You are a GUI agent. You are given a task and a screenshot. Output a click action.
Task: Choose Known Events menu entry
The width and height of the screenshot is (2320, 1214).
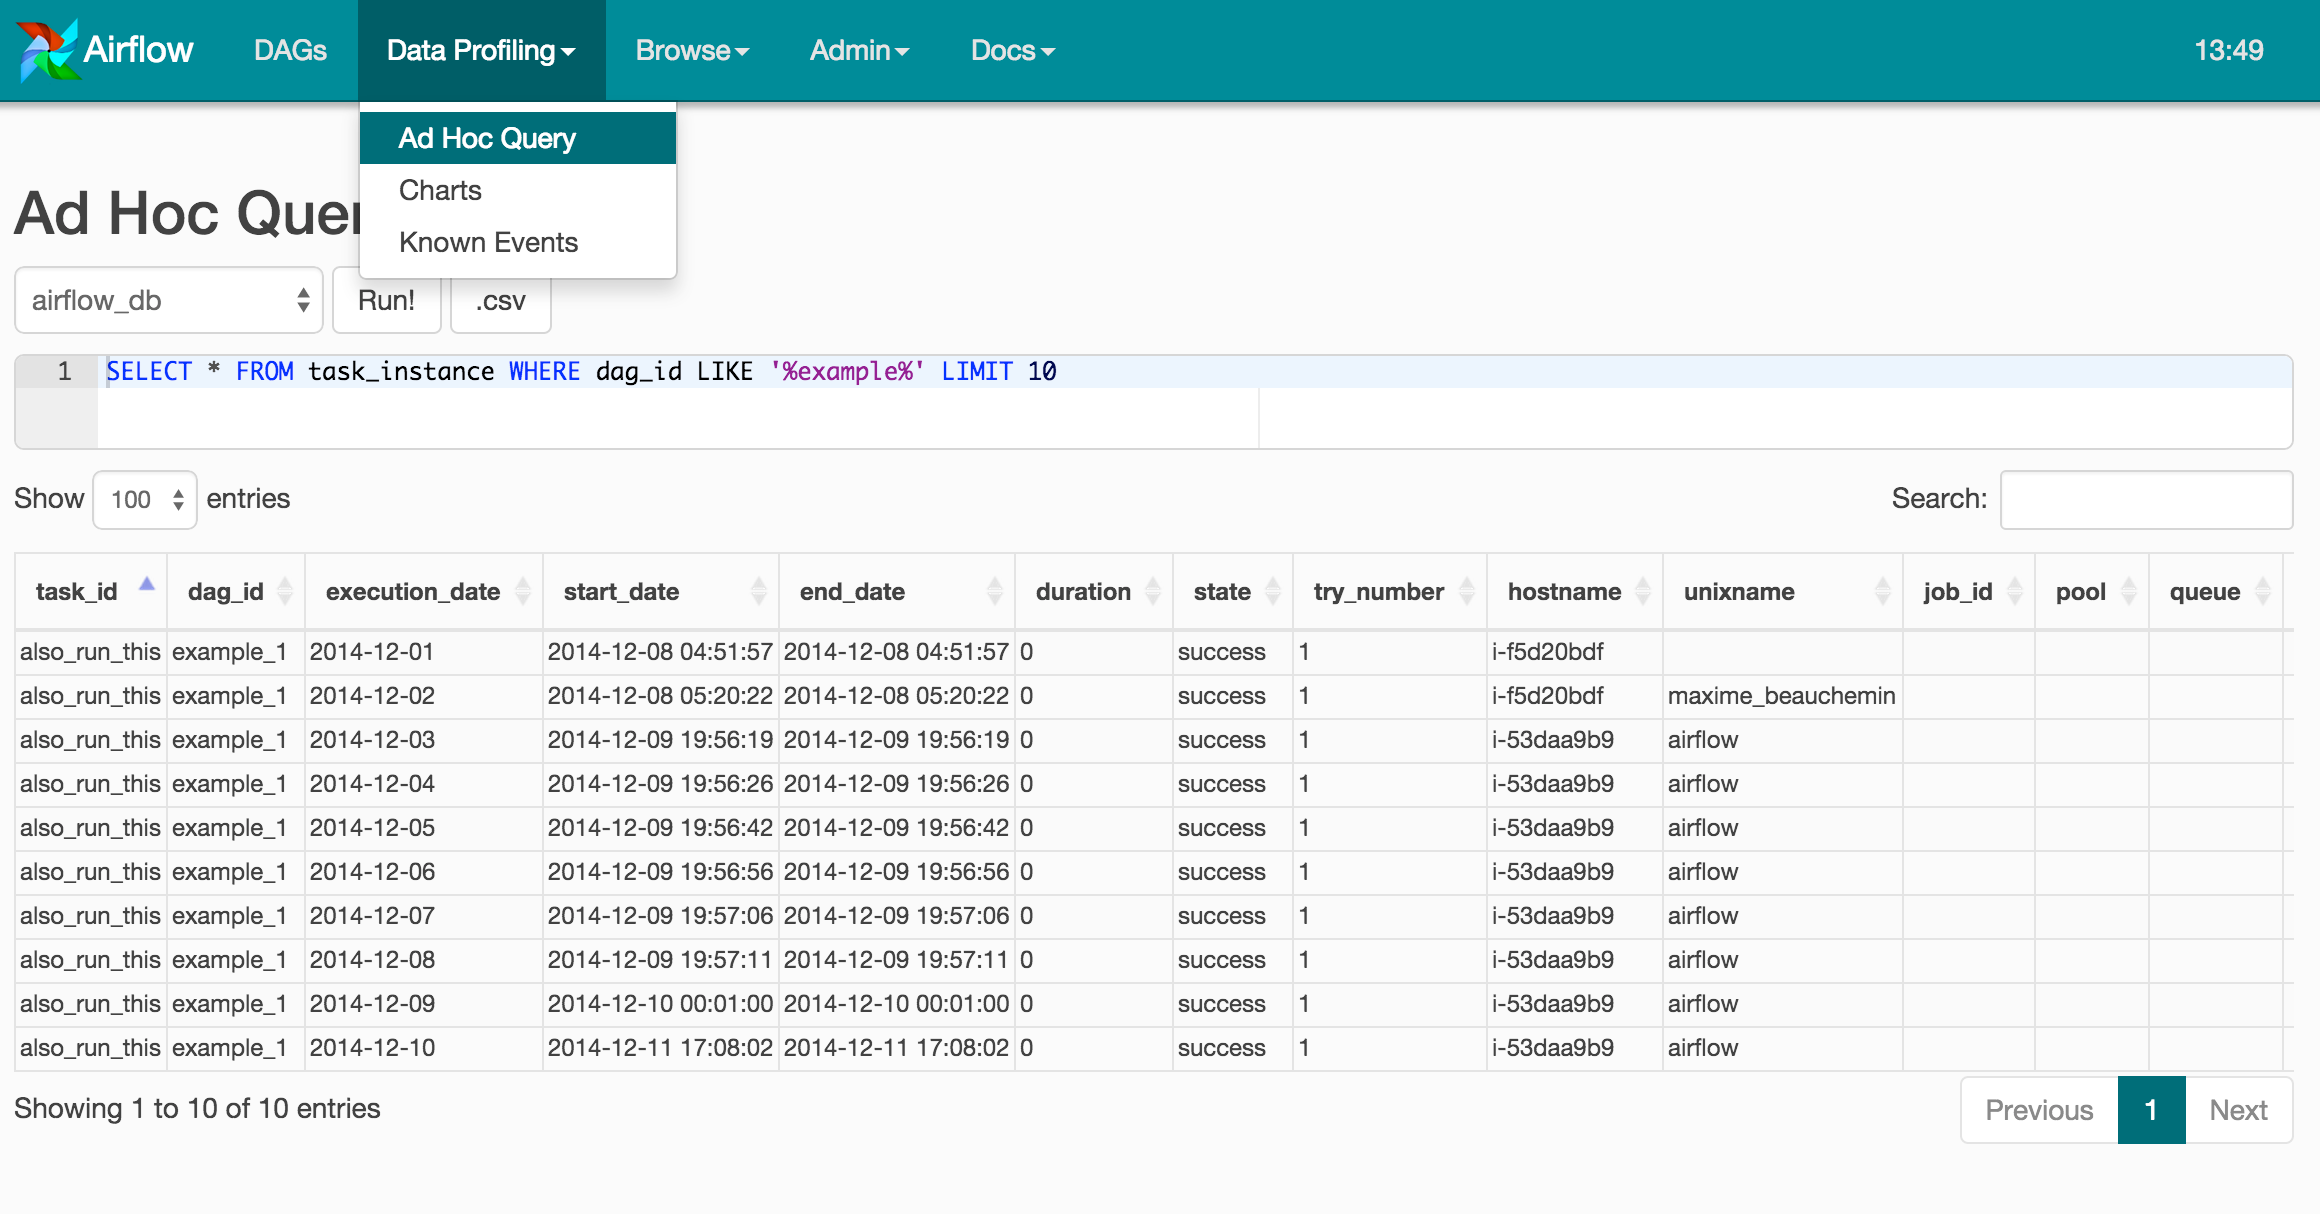488,242
